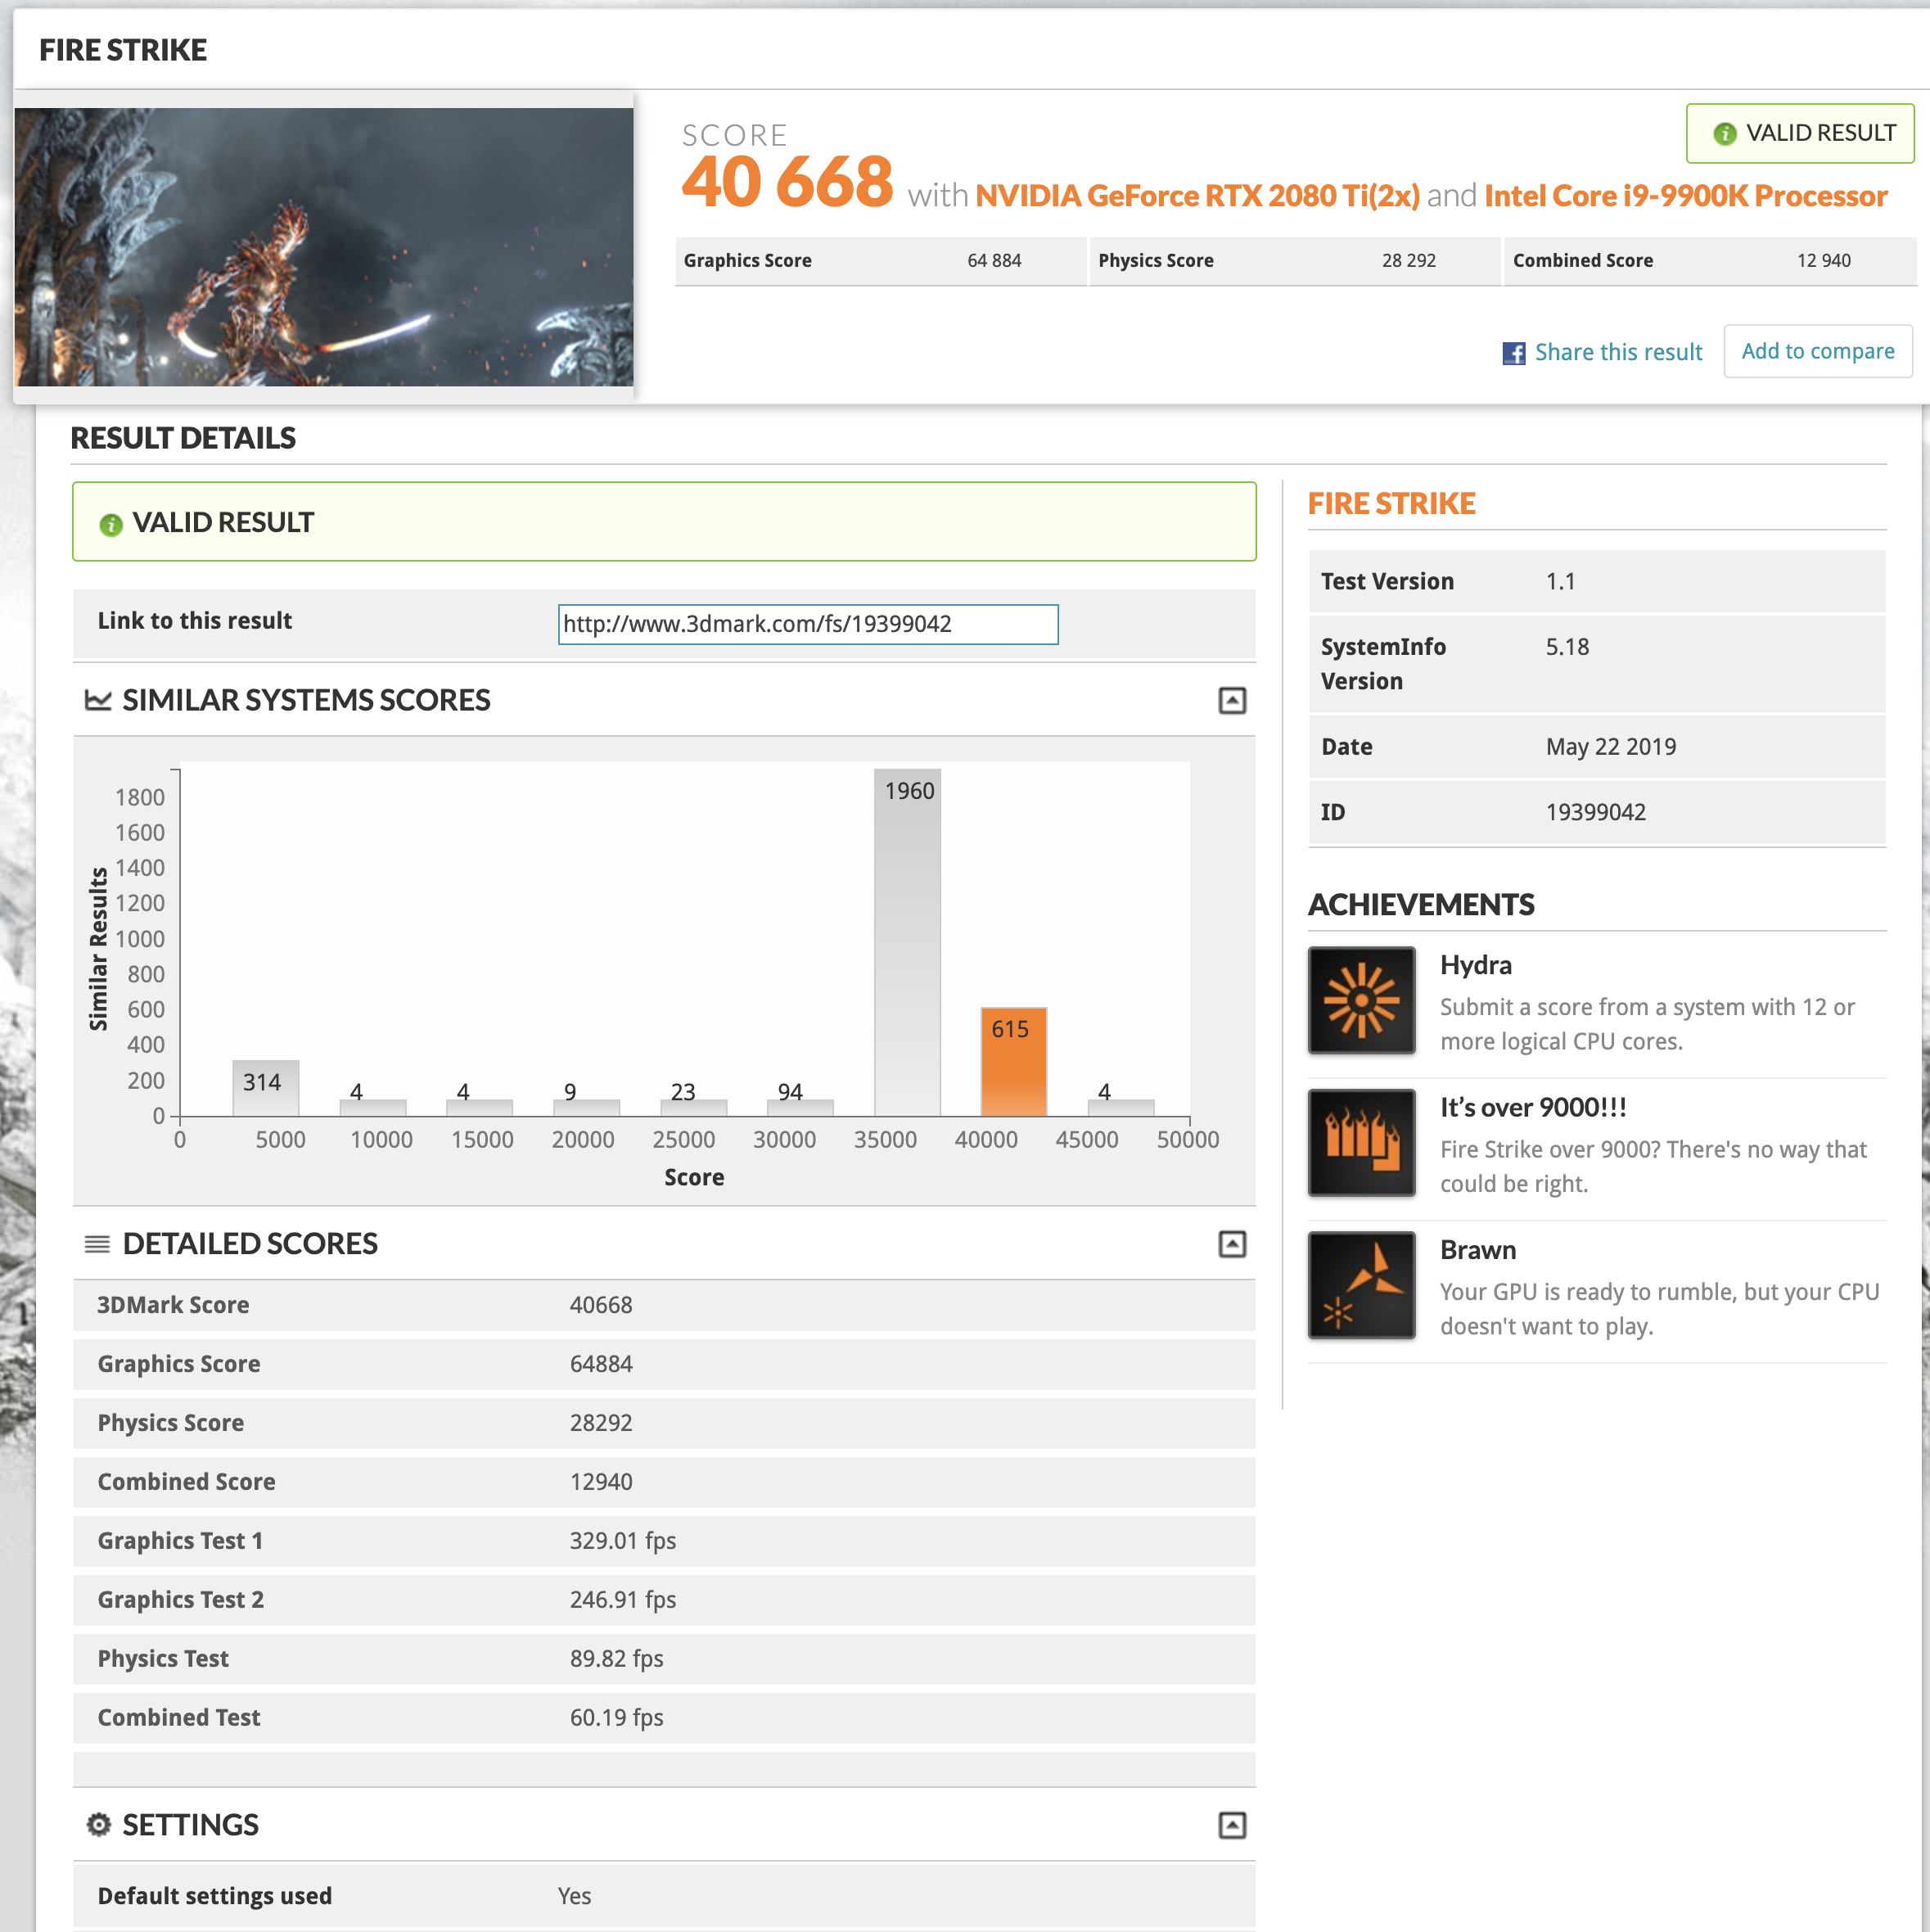Select the 94 bar in the chart
The image size is (1930, 1932).
point(800,1108)
